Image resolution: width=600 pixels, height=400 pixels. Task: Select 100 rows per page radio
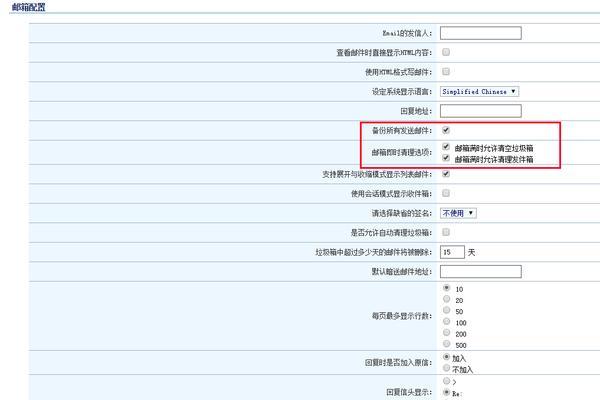(x=446, y=322)
